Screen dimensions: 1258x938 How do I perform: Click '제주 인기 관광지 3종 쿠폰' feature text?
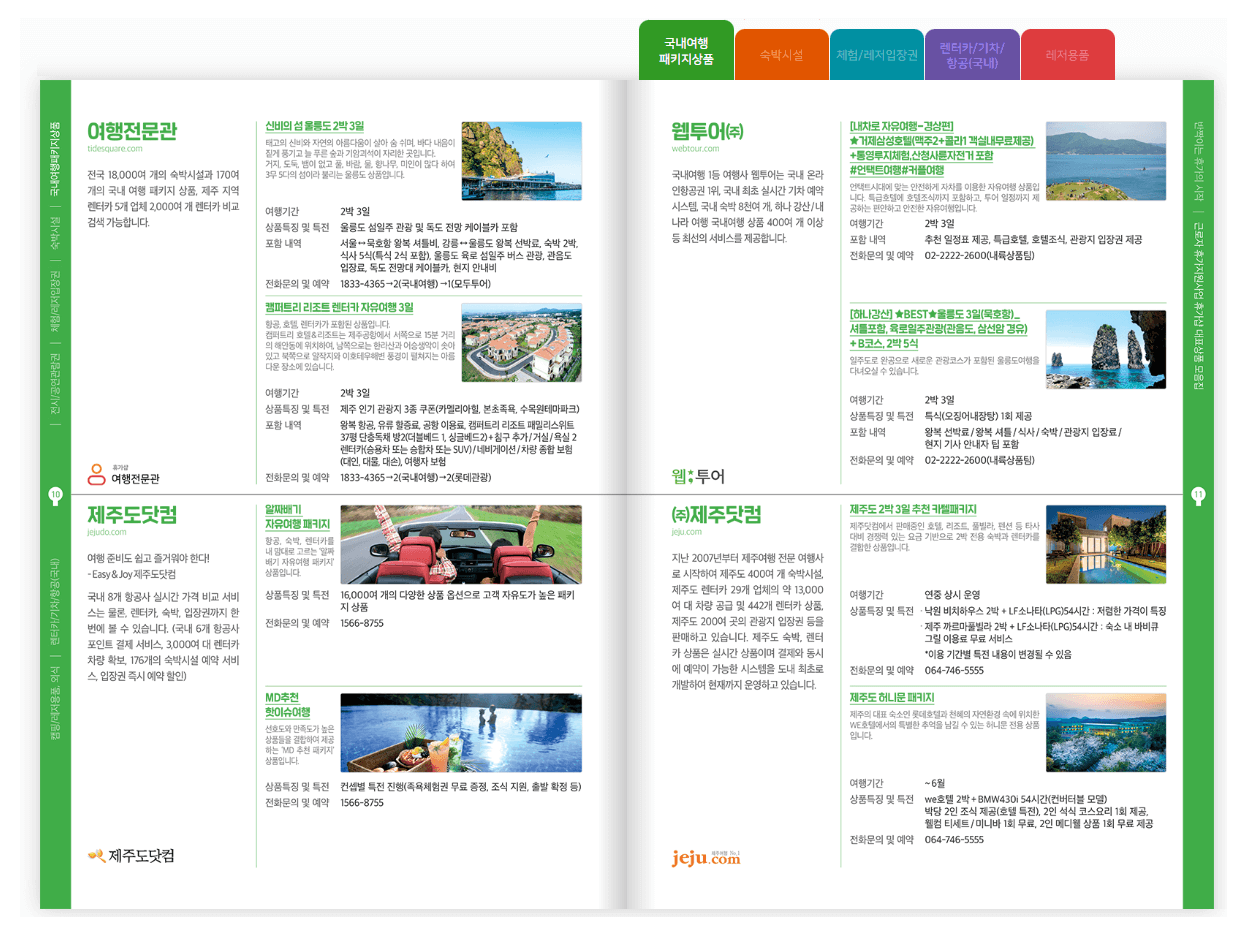(x=460, y=409)
